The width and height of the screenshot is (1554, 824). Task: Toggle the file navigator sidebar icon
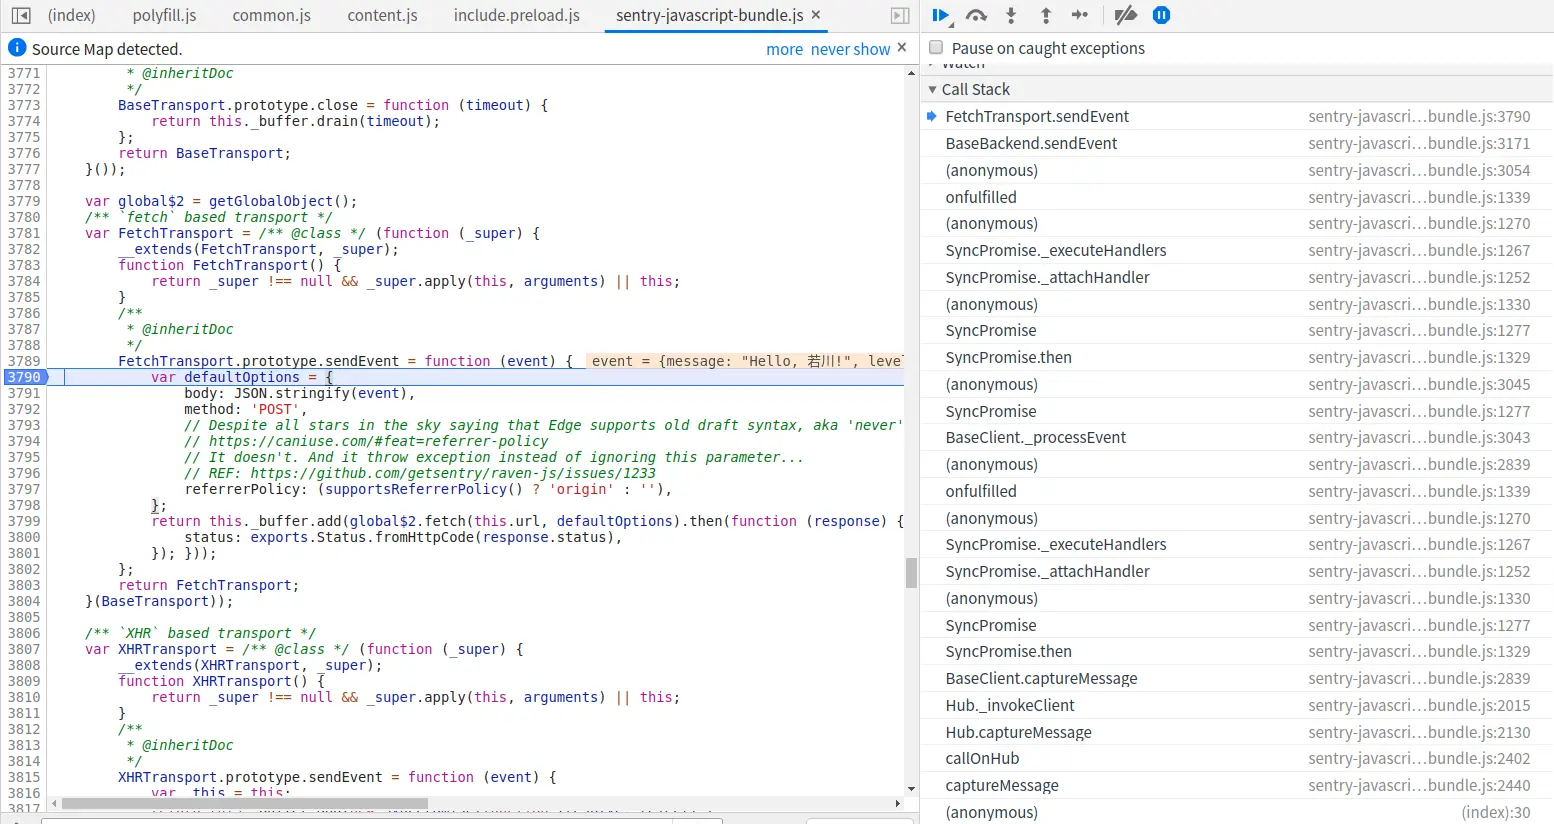click(21, 15)
